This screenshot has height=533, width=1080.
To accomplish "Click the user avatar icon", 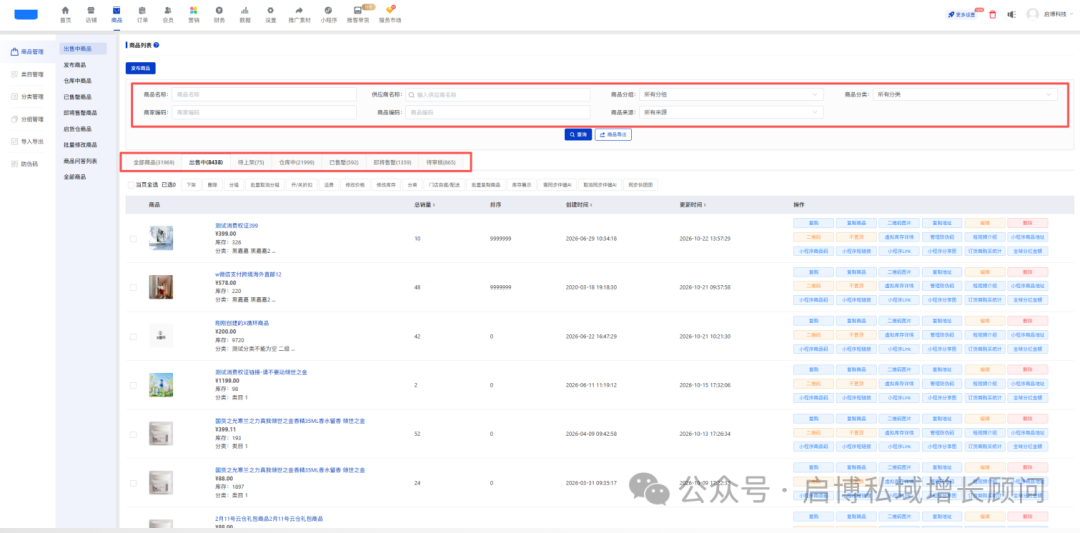I will 1032,14.
